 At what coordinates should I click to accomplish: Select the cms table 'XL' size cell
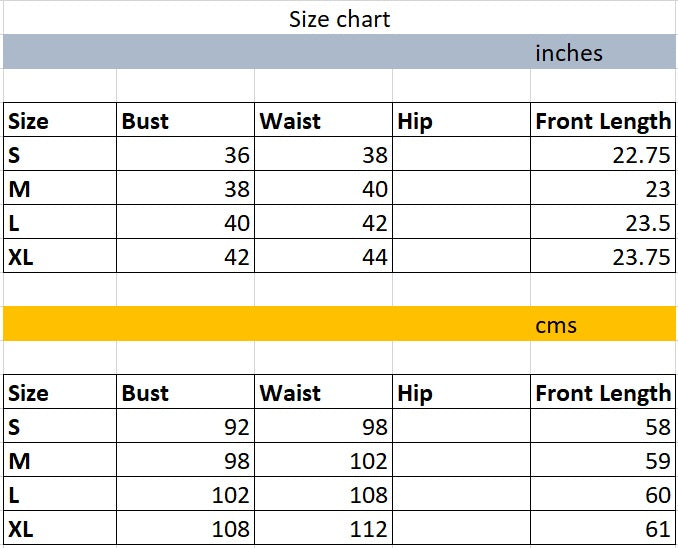(60, 529)
